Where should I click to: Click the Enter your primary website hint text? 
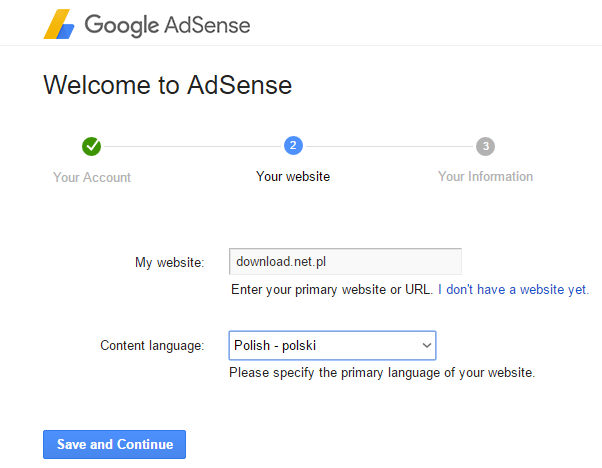point(331,289)
